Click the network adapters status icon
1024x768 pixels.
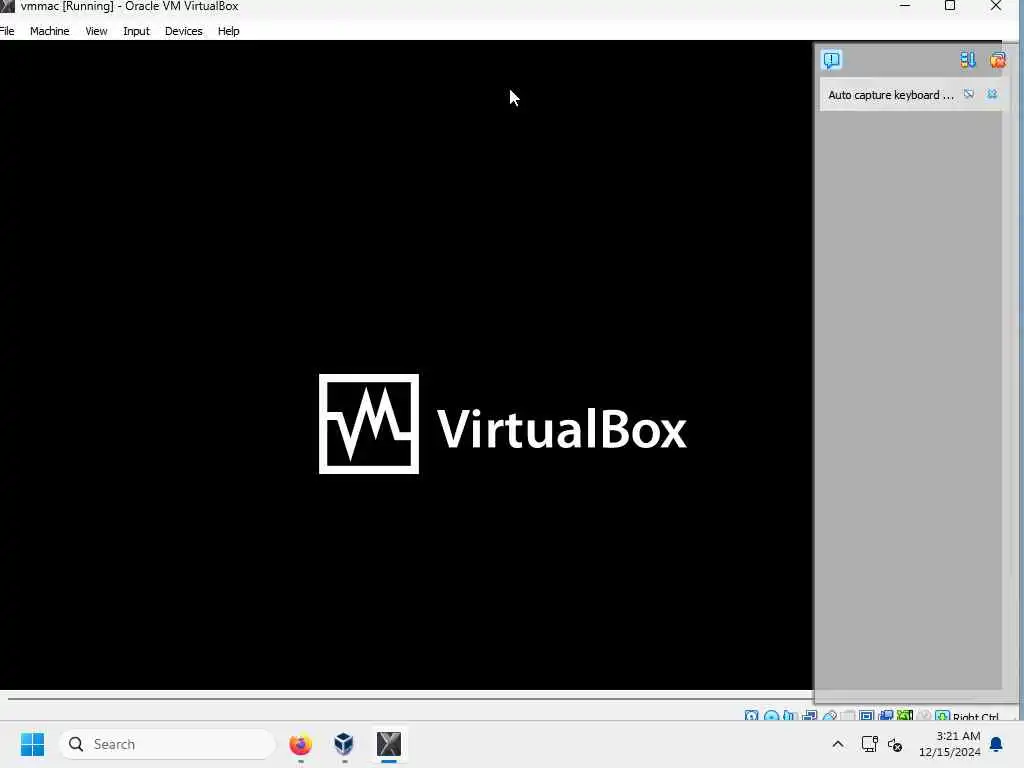pyautogui.click(x=810, y=716)
